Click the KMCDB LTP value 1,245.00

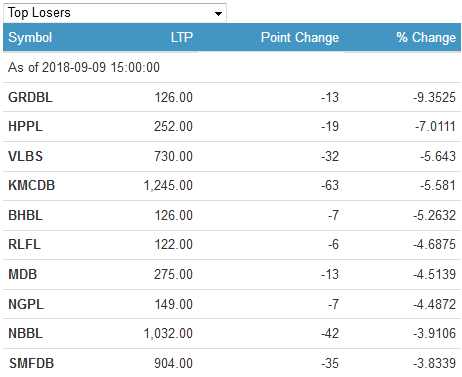168,185
